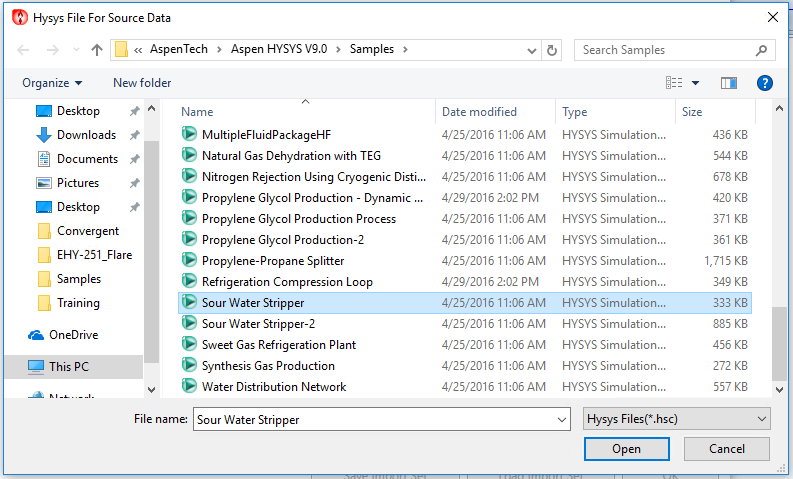Screen dimensions: 793x479
Task: Open the Organize dropdown menu
Action: pos(52,83)
